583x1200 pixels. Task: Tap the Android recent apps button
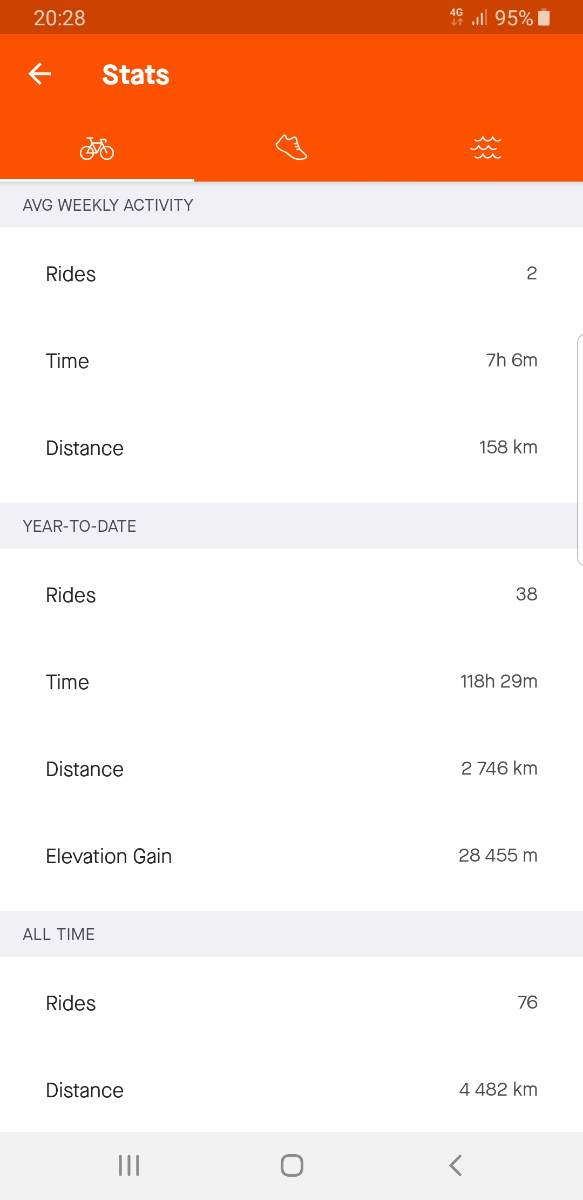pyautogui.click(x=128, y=1165)
